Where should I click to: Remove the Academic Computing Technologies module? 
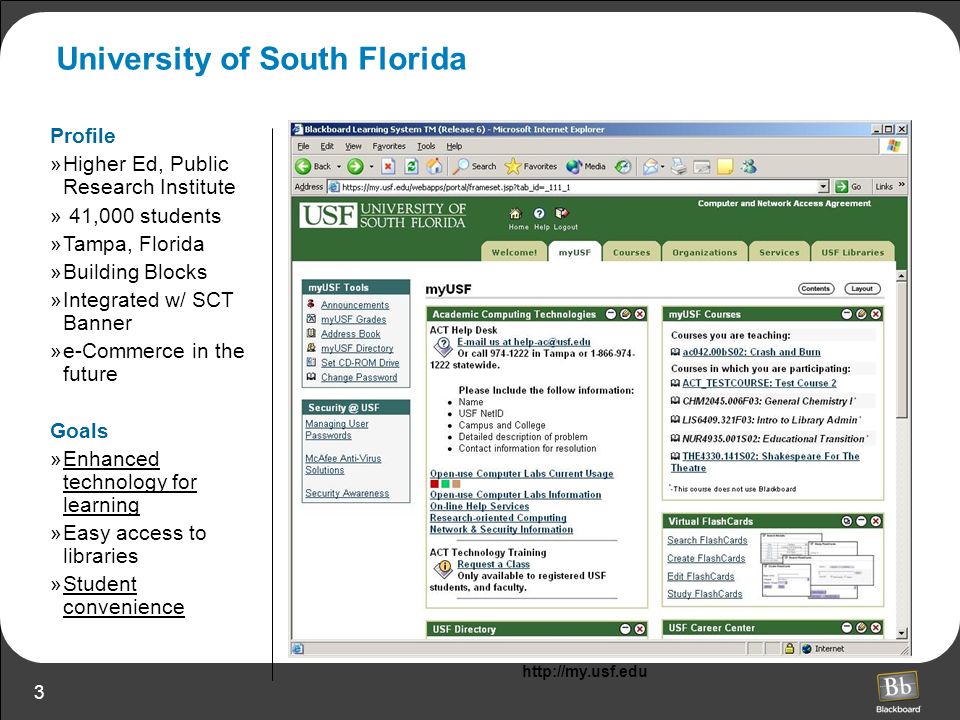(x=640, y=314)
